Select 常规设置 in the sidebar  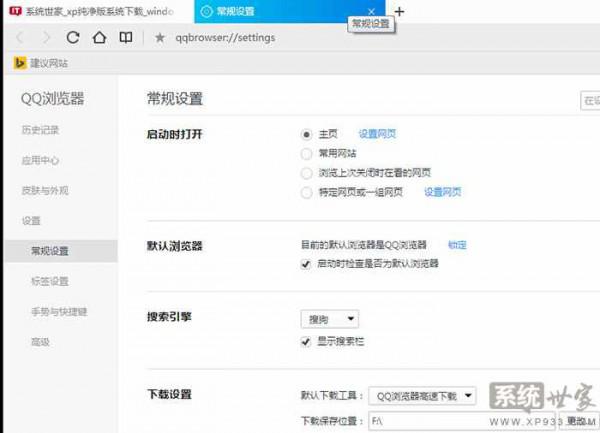pos(61,251)
